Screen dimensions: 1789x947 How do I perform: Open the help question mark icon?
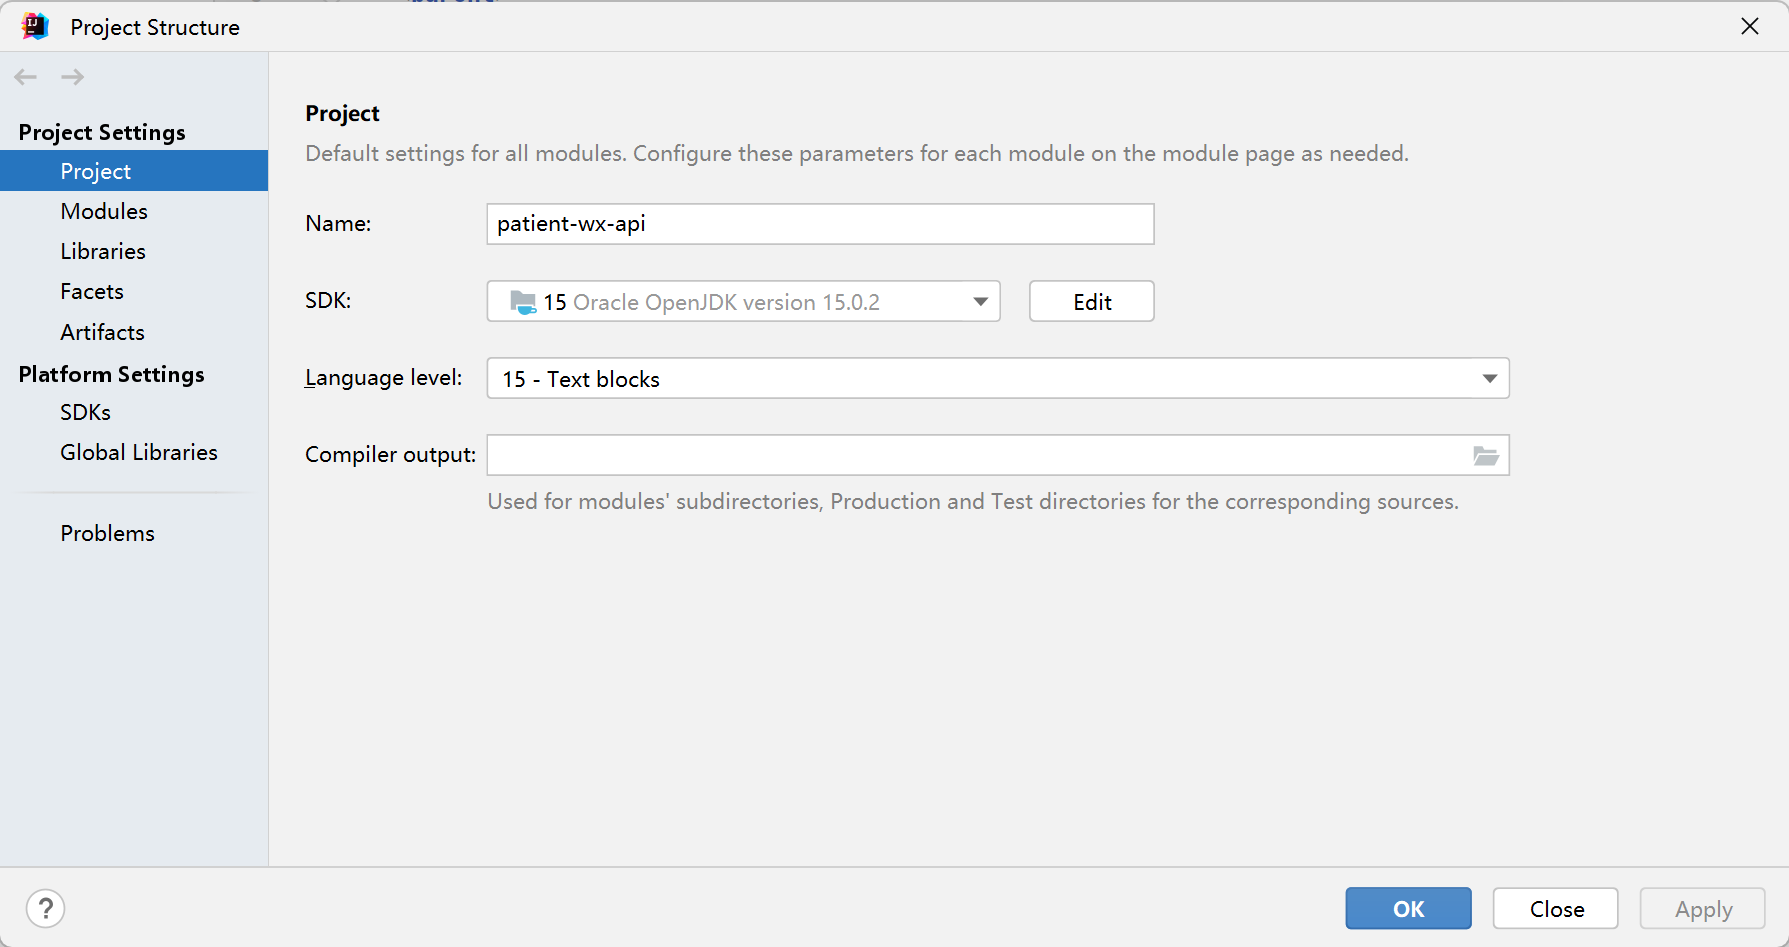click(46, 909)
